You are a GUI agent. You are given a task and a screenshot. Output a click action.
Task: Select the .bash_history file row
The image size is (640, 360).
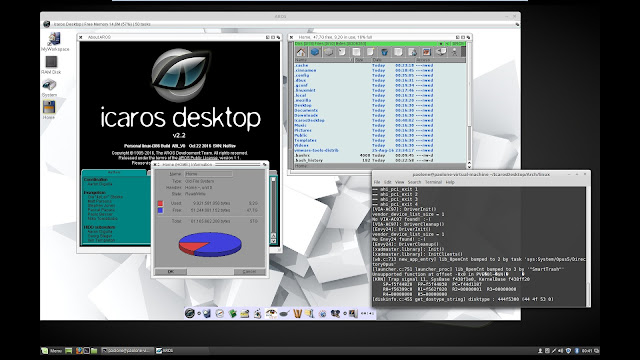[x=380, y=160]
